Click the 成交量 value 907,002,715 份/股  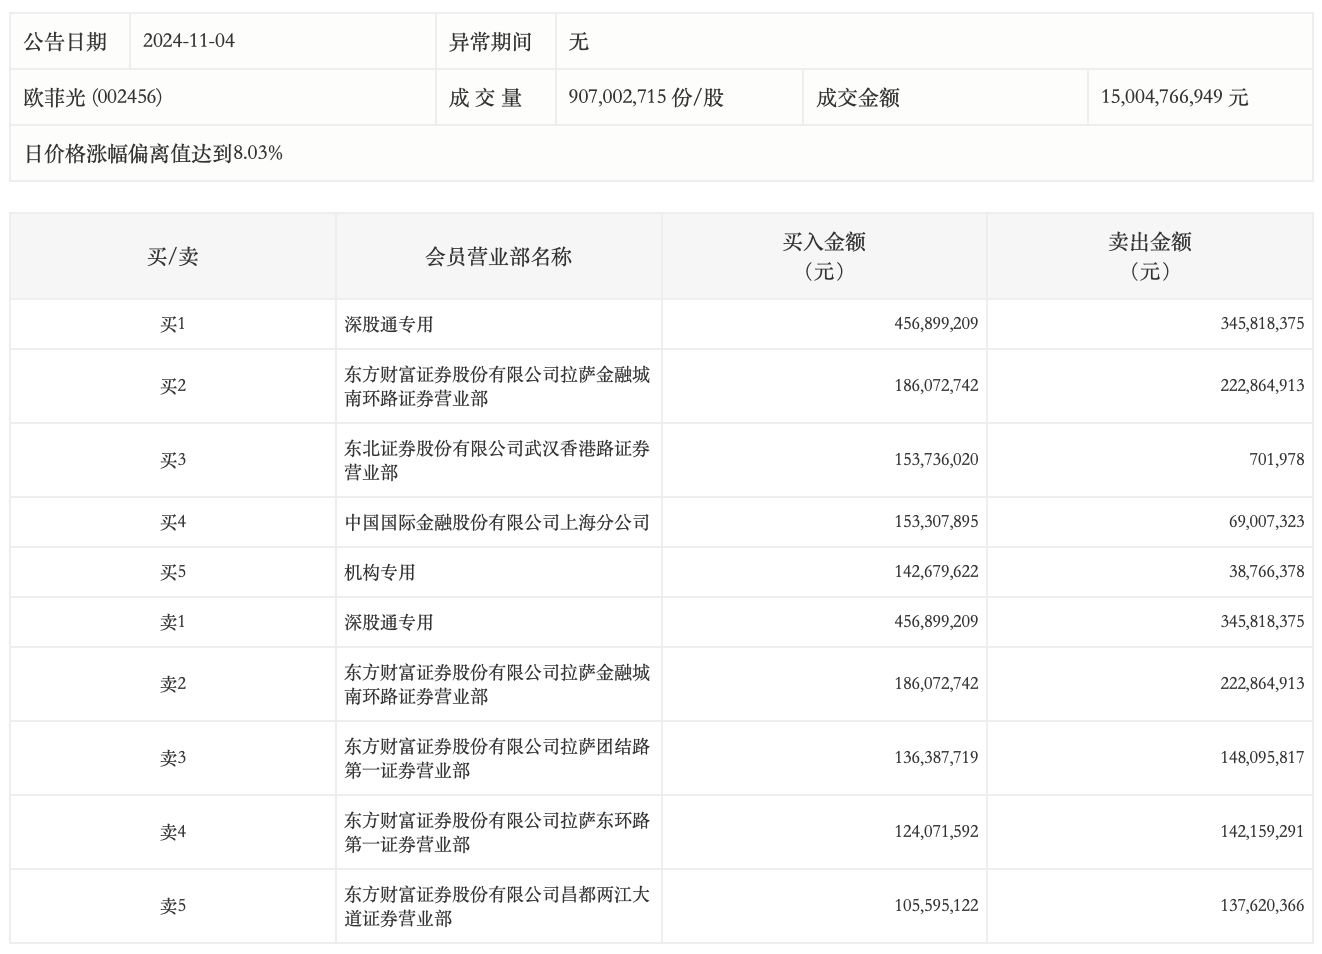click(x=646, y=97)
